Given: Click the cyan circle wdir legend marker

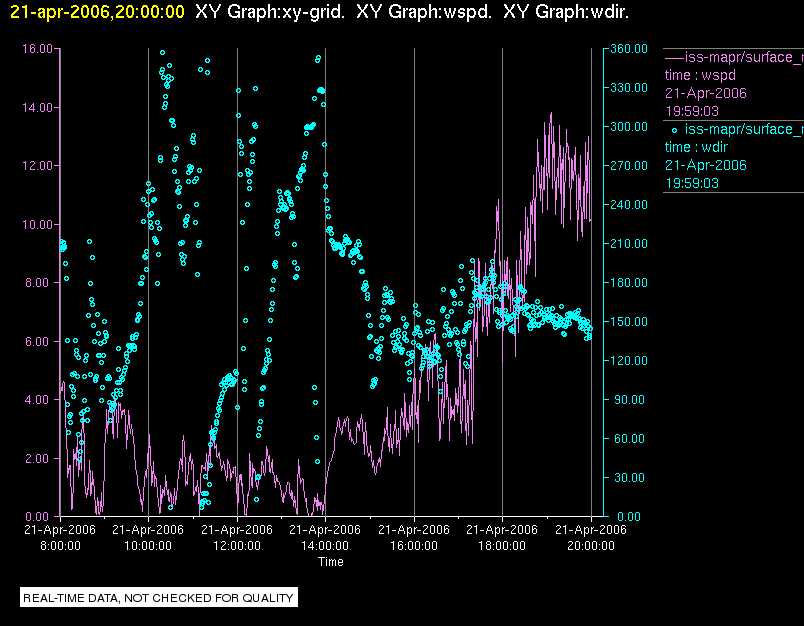Looking at the screenshot, I should [674, 130].
